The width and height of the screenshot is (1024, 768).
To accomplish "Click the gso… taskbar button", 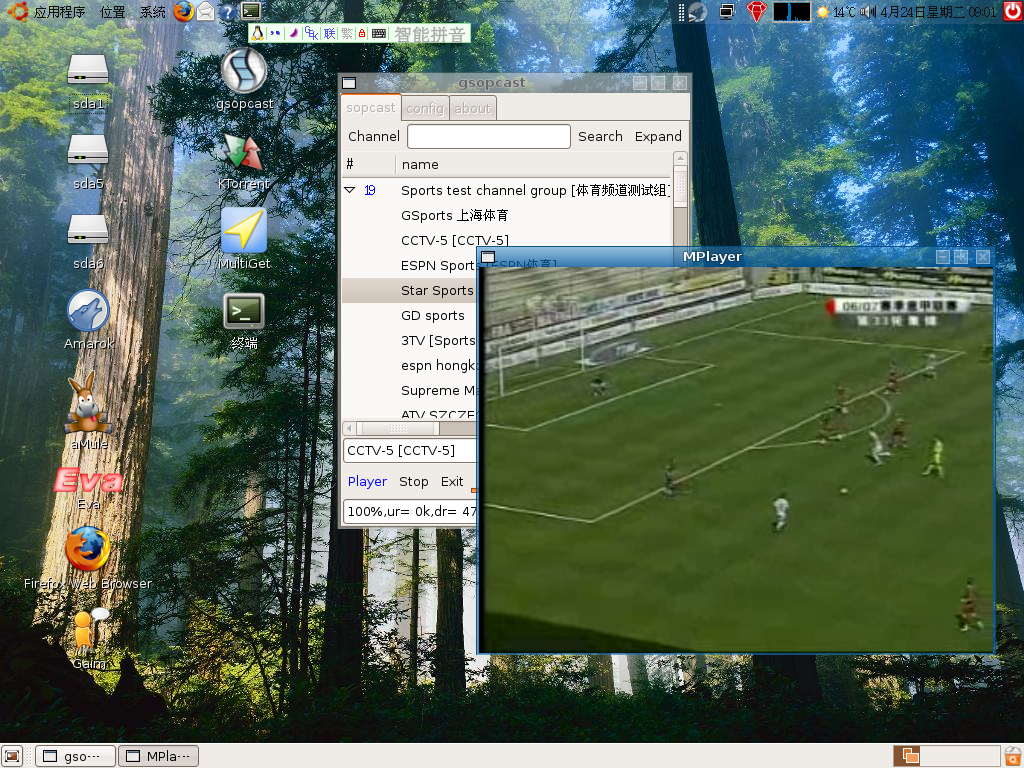I will 75,756.
